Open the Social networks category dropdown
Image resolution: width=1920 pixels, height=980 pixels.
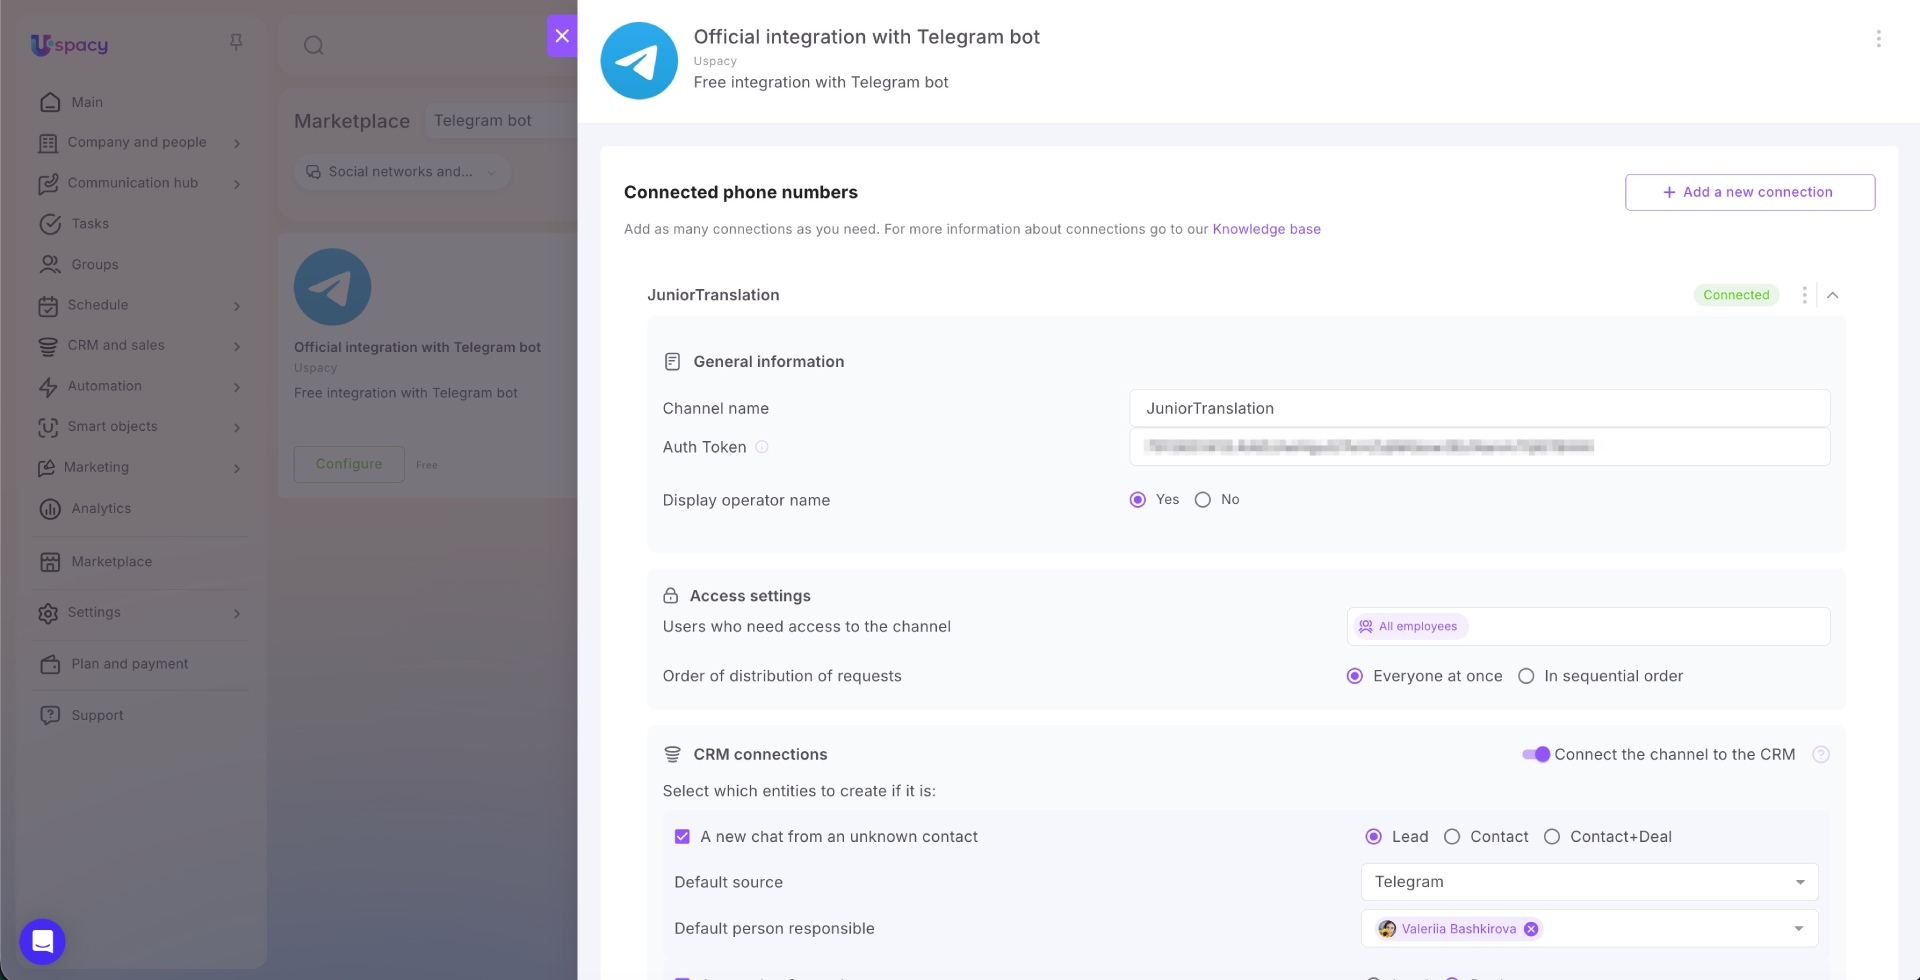pyautogui.click(x=401, y=172)
